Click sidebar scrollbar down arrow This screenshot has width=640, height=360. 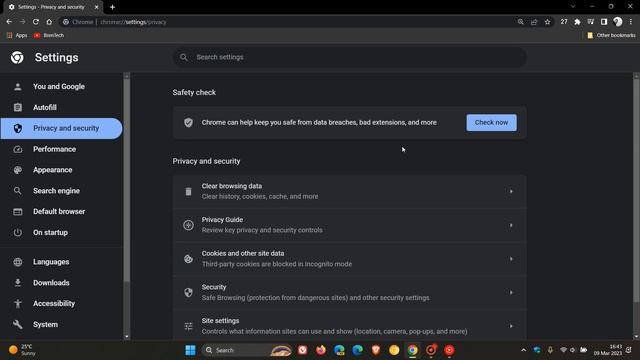[x=127, y=337]
